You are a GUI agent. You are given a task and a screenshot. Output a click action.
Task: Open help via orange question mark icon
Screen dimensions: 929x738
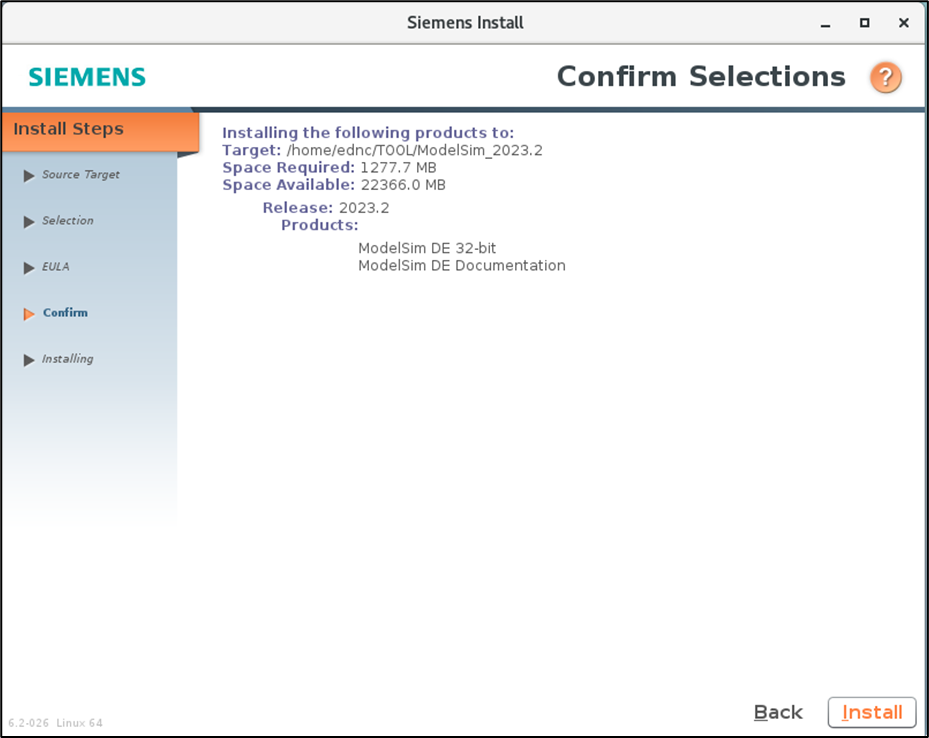tap(885, 77)
